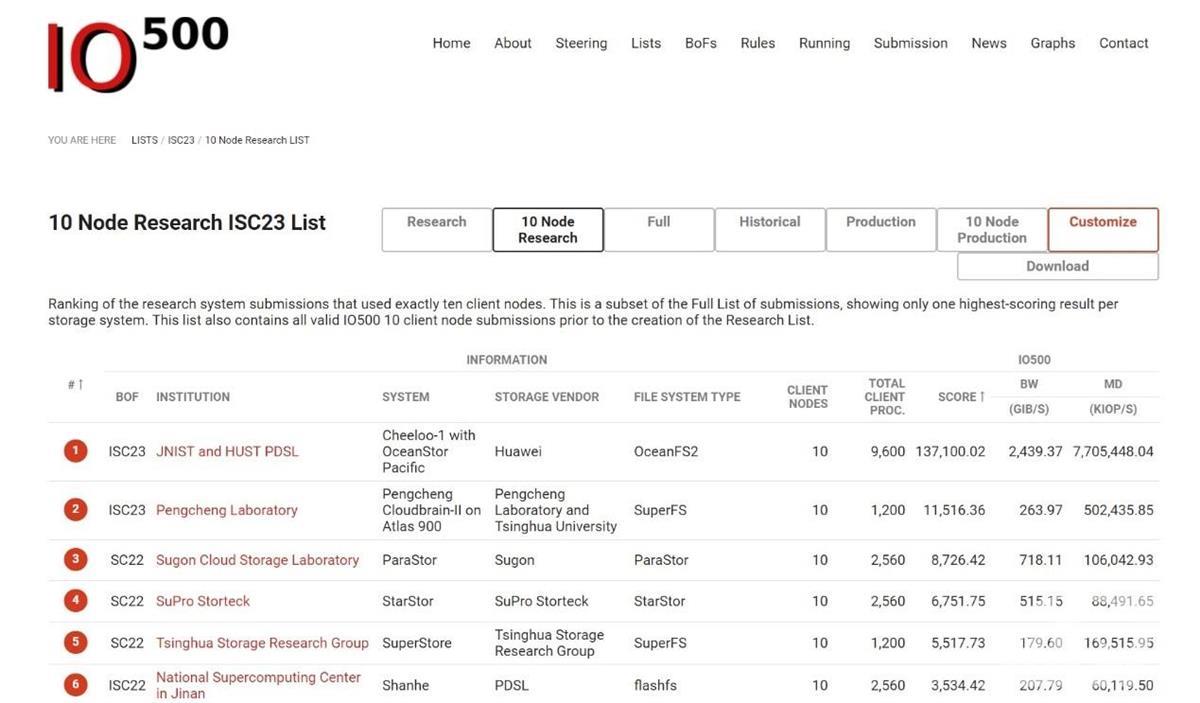
Task: Open Pengcheng Laboratory institution link
Action: click(227, 510)
